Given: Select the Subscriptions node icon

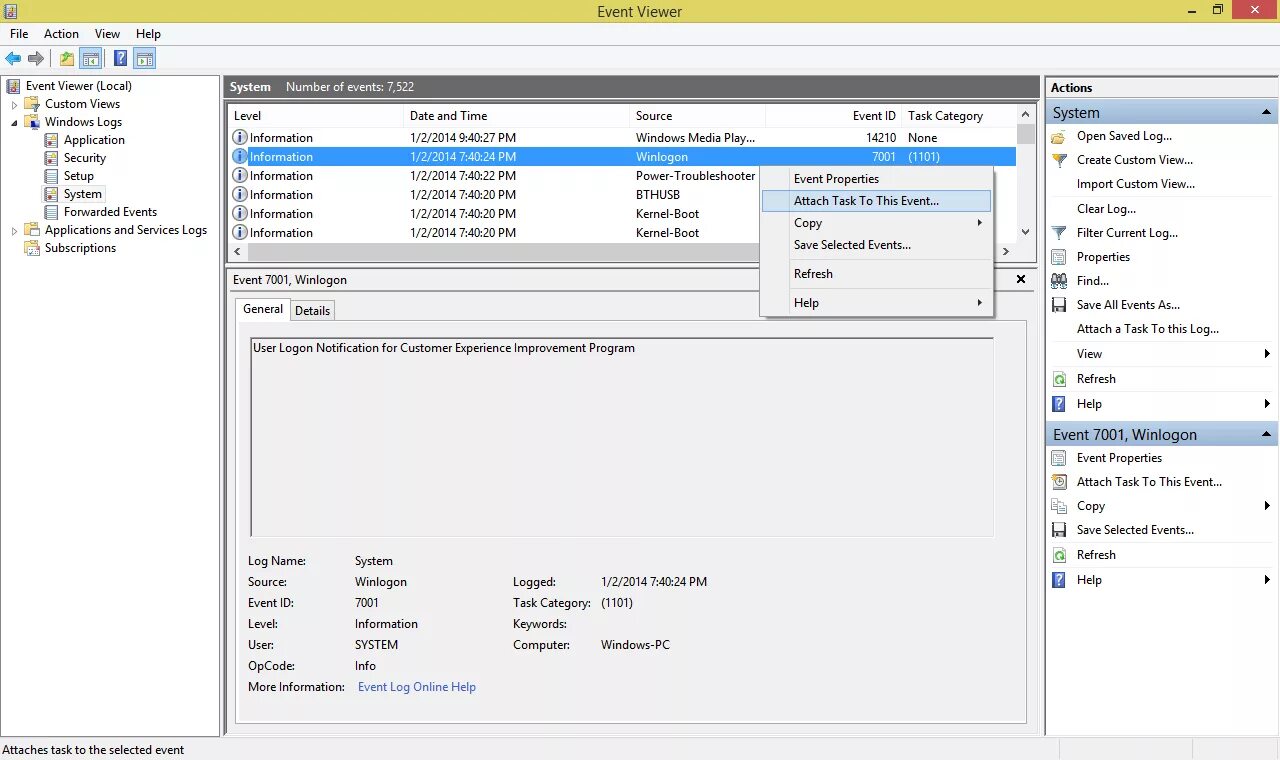Looking at the screenshot, I should (x=32, y=248).
